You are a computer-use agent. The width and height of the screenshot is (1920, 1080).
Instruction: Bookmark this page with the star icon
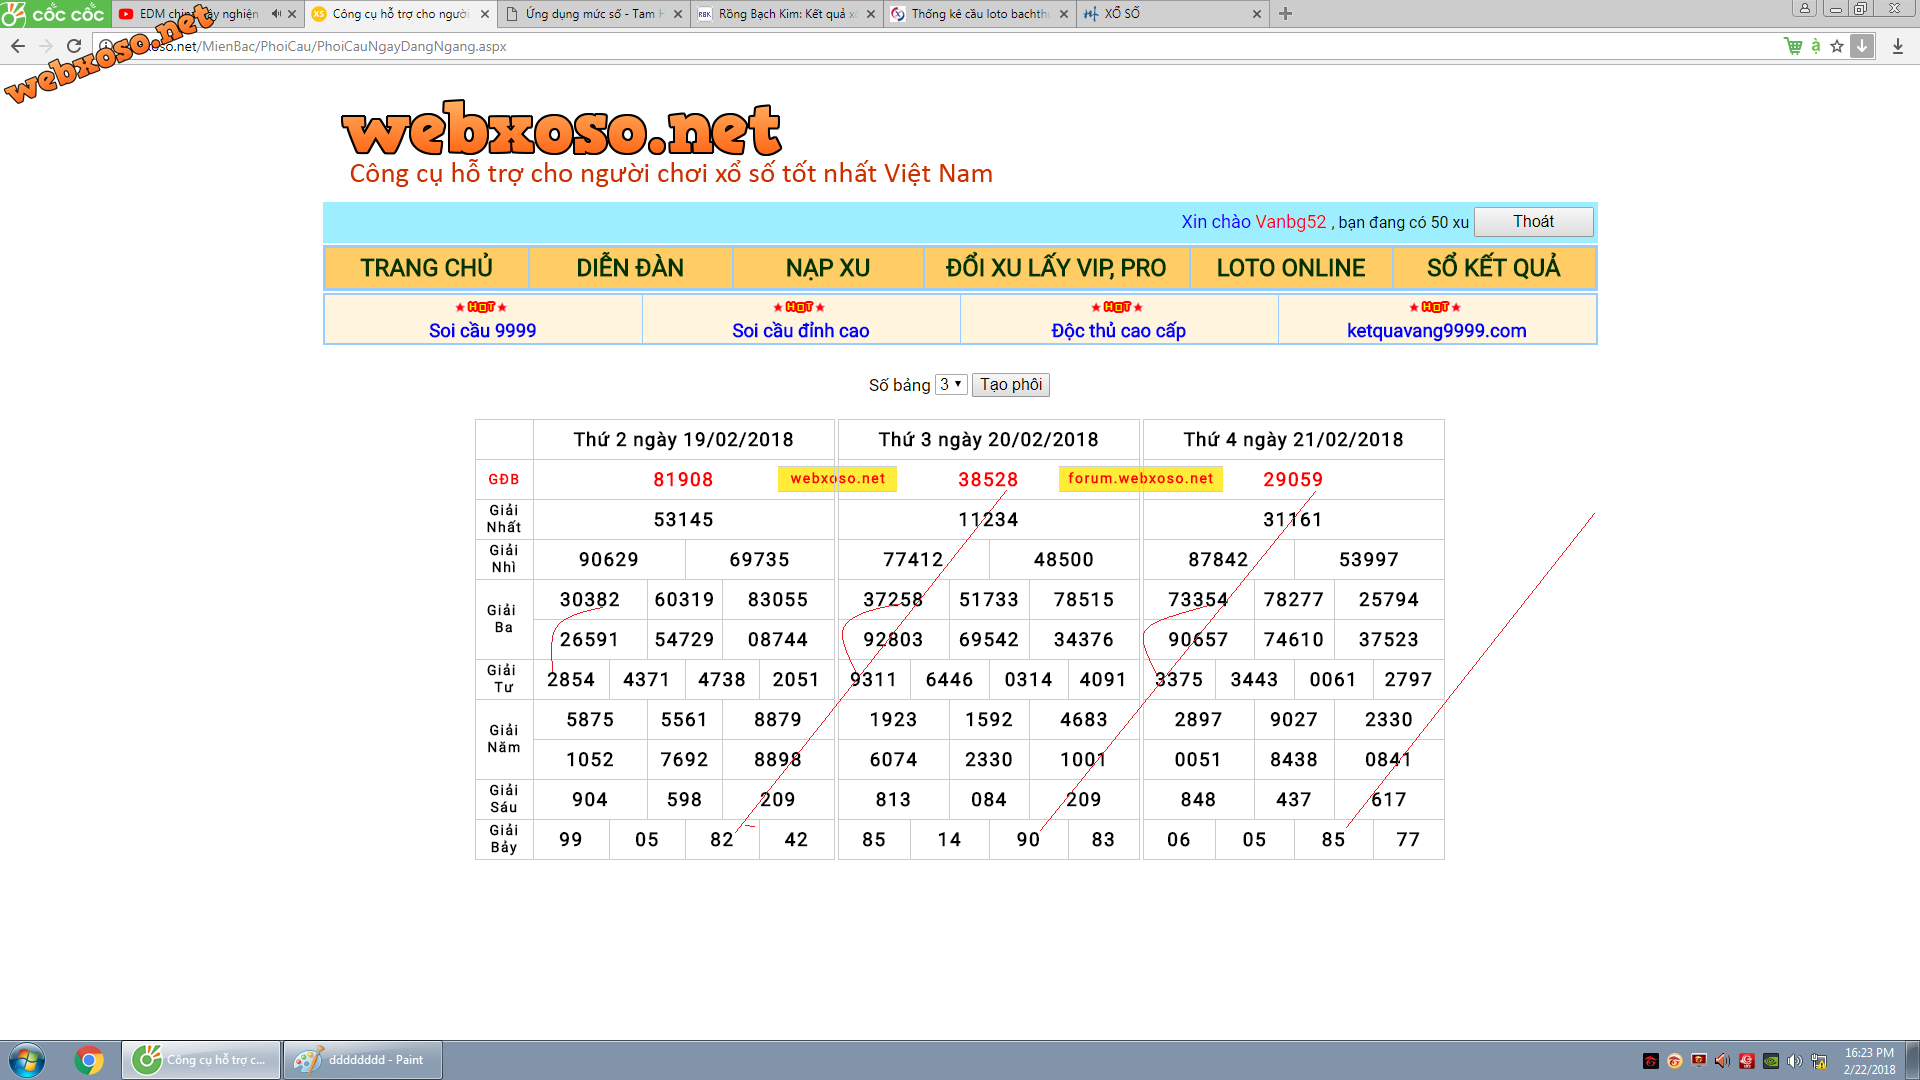1837,46
